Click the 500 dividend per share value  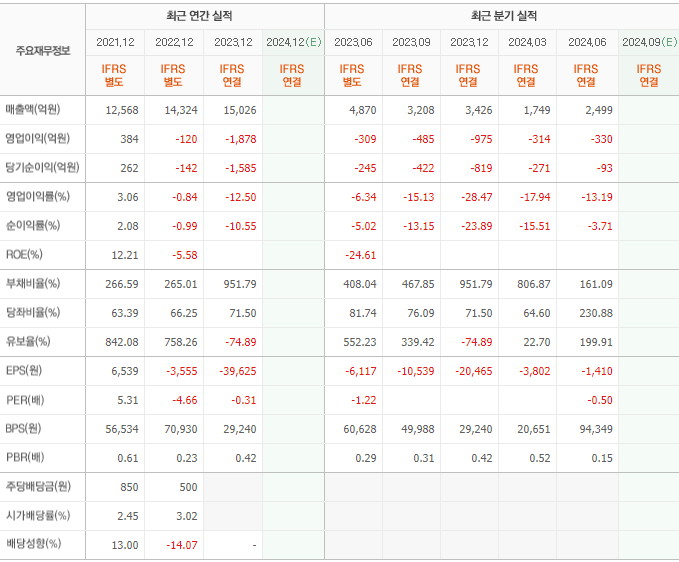(x=188, y=488)
